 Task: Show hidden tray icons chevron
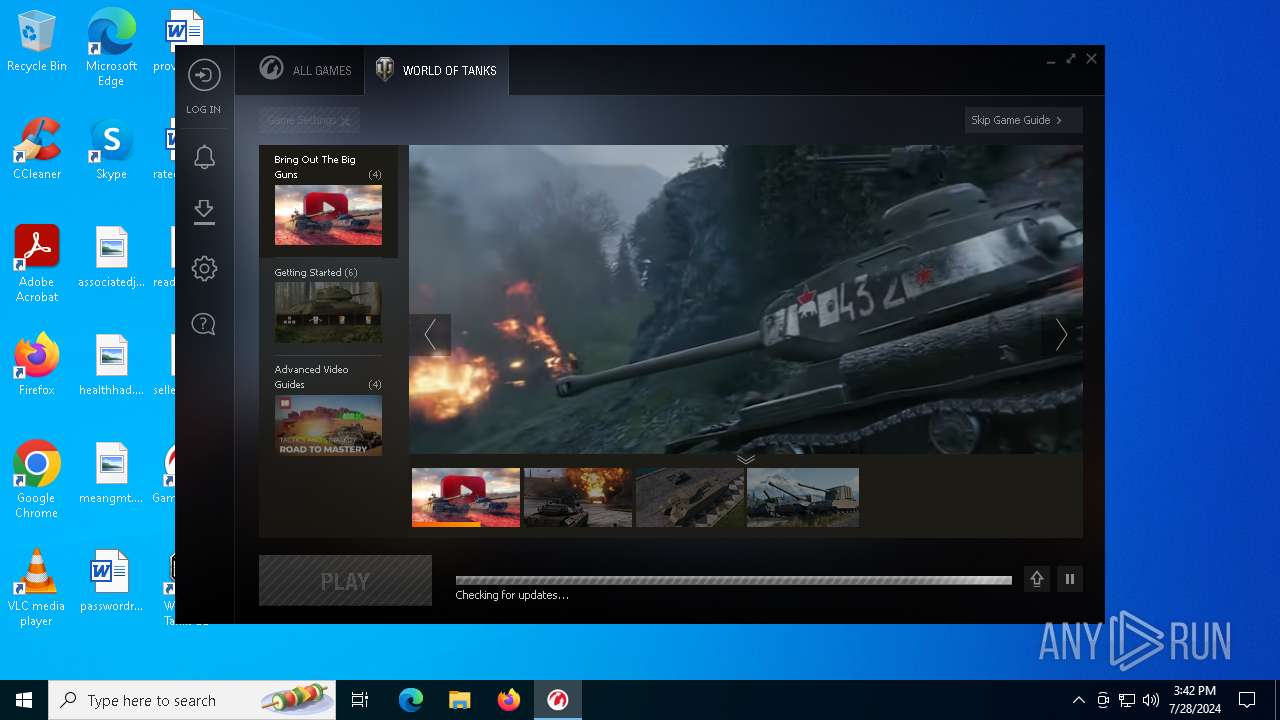click(x=1078, y=700)
